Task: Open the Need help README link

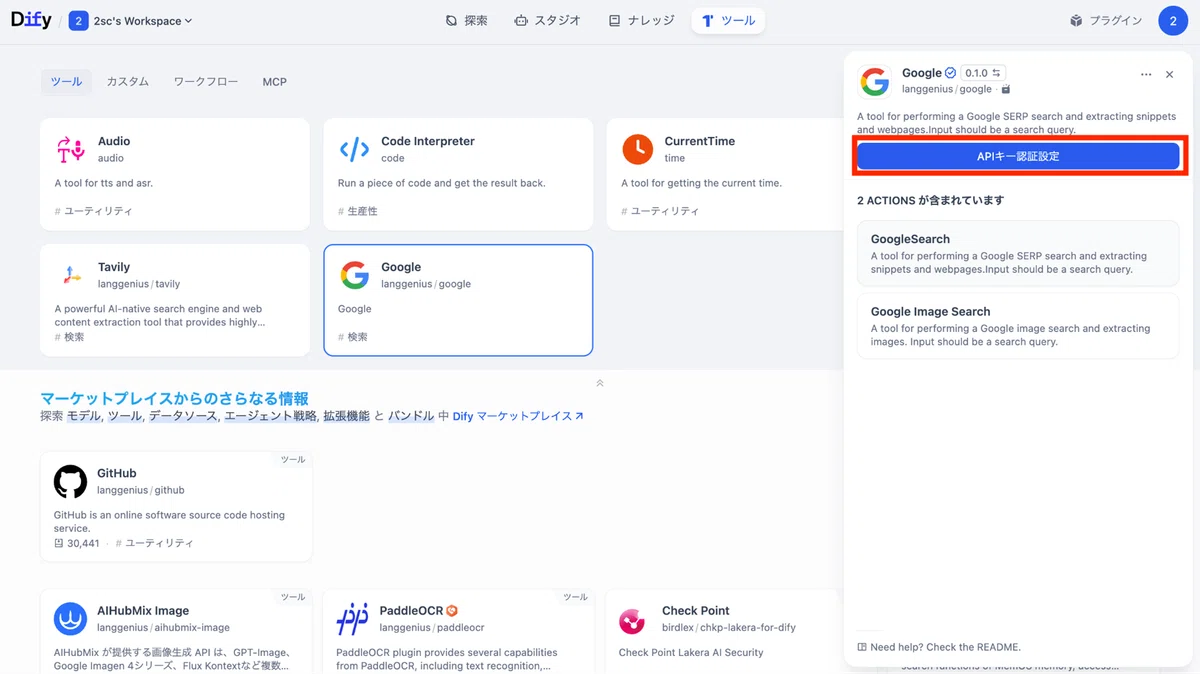Action: tap(939, 647)
